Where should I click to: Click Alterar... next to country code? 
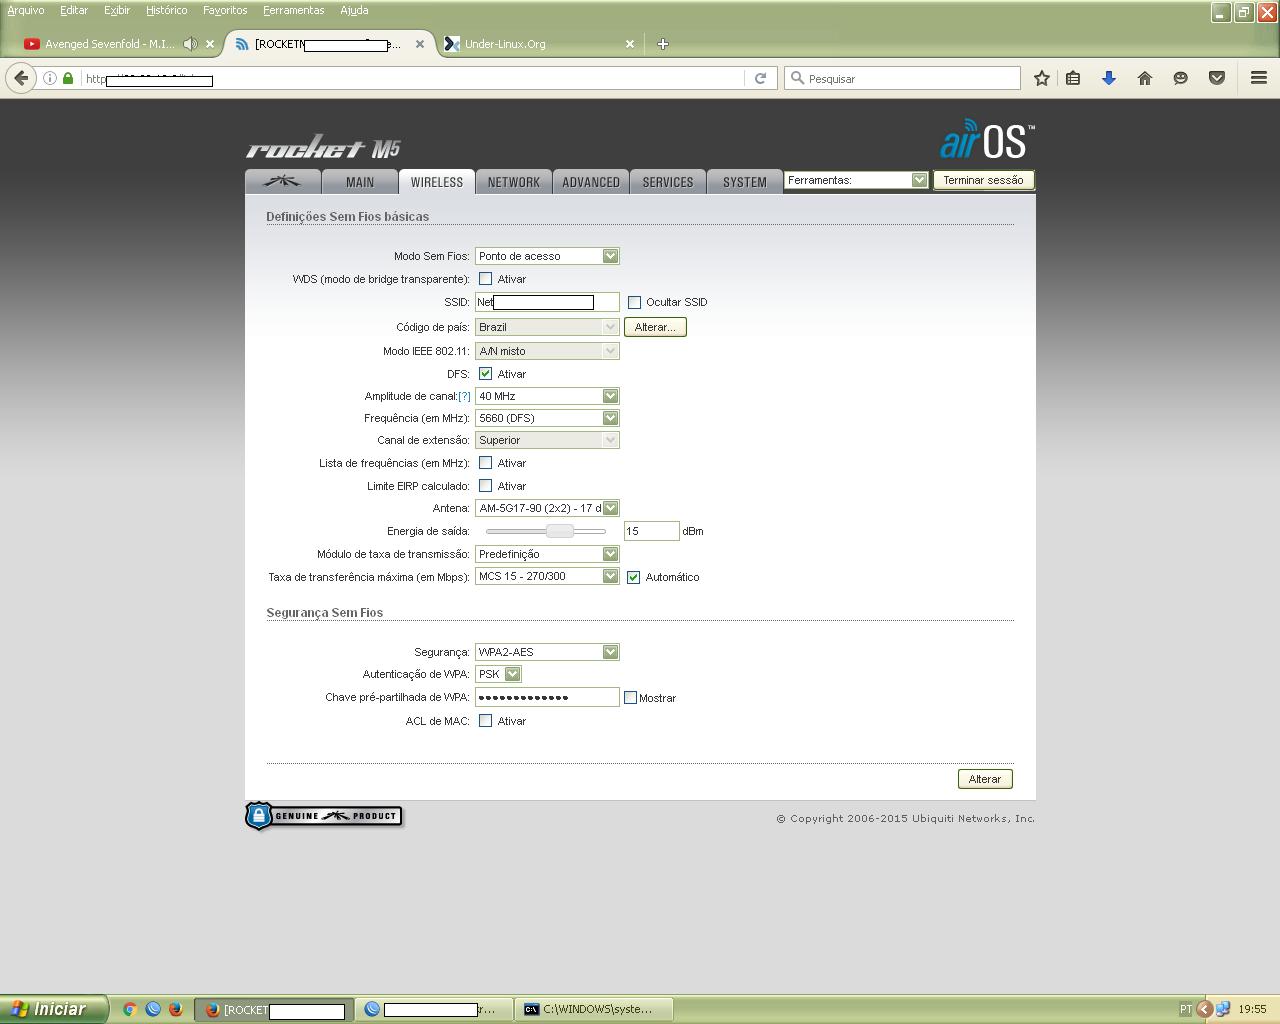[655, 327]
